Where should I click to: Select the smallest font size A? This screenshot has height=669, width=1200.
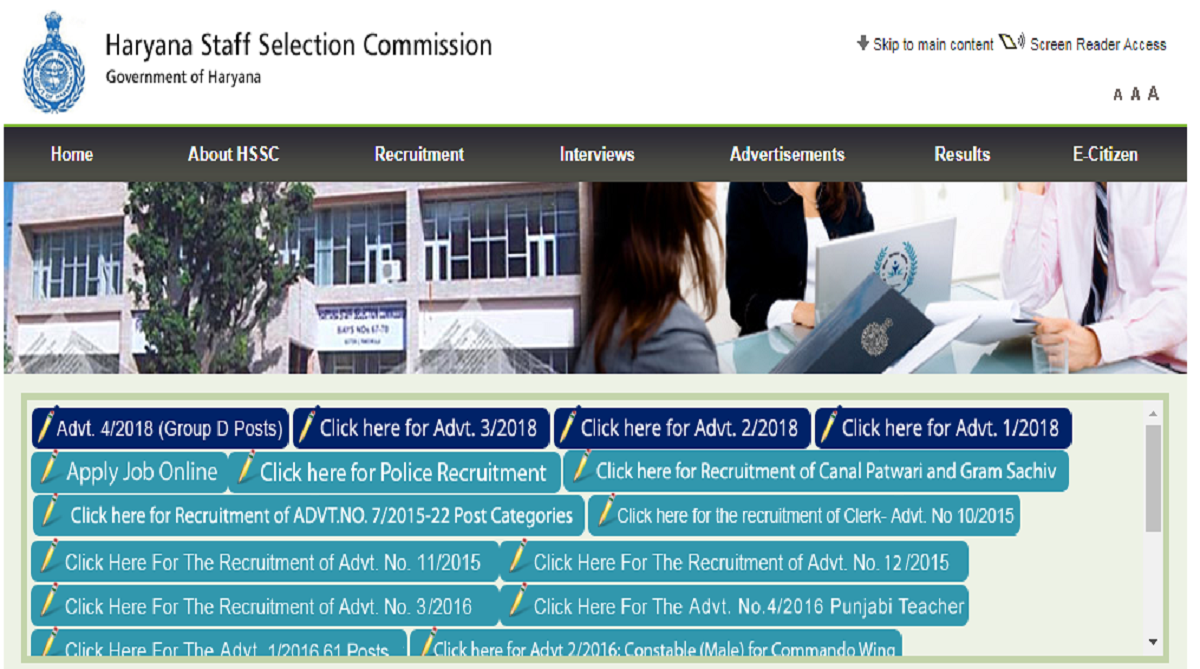(x=1118, y=95)
